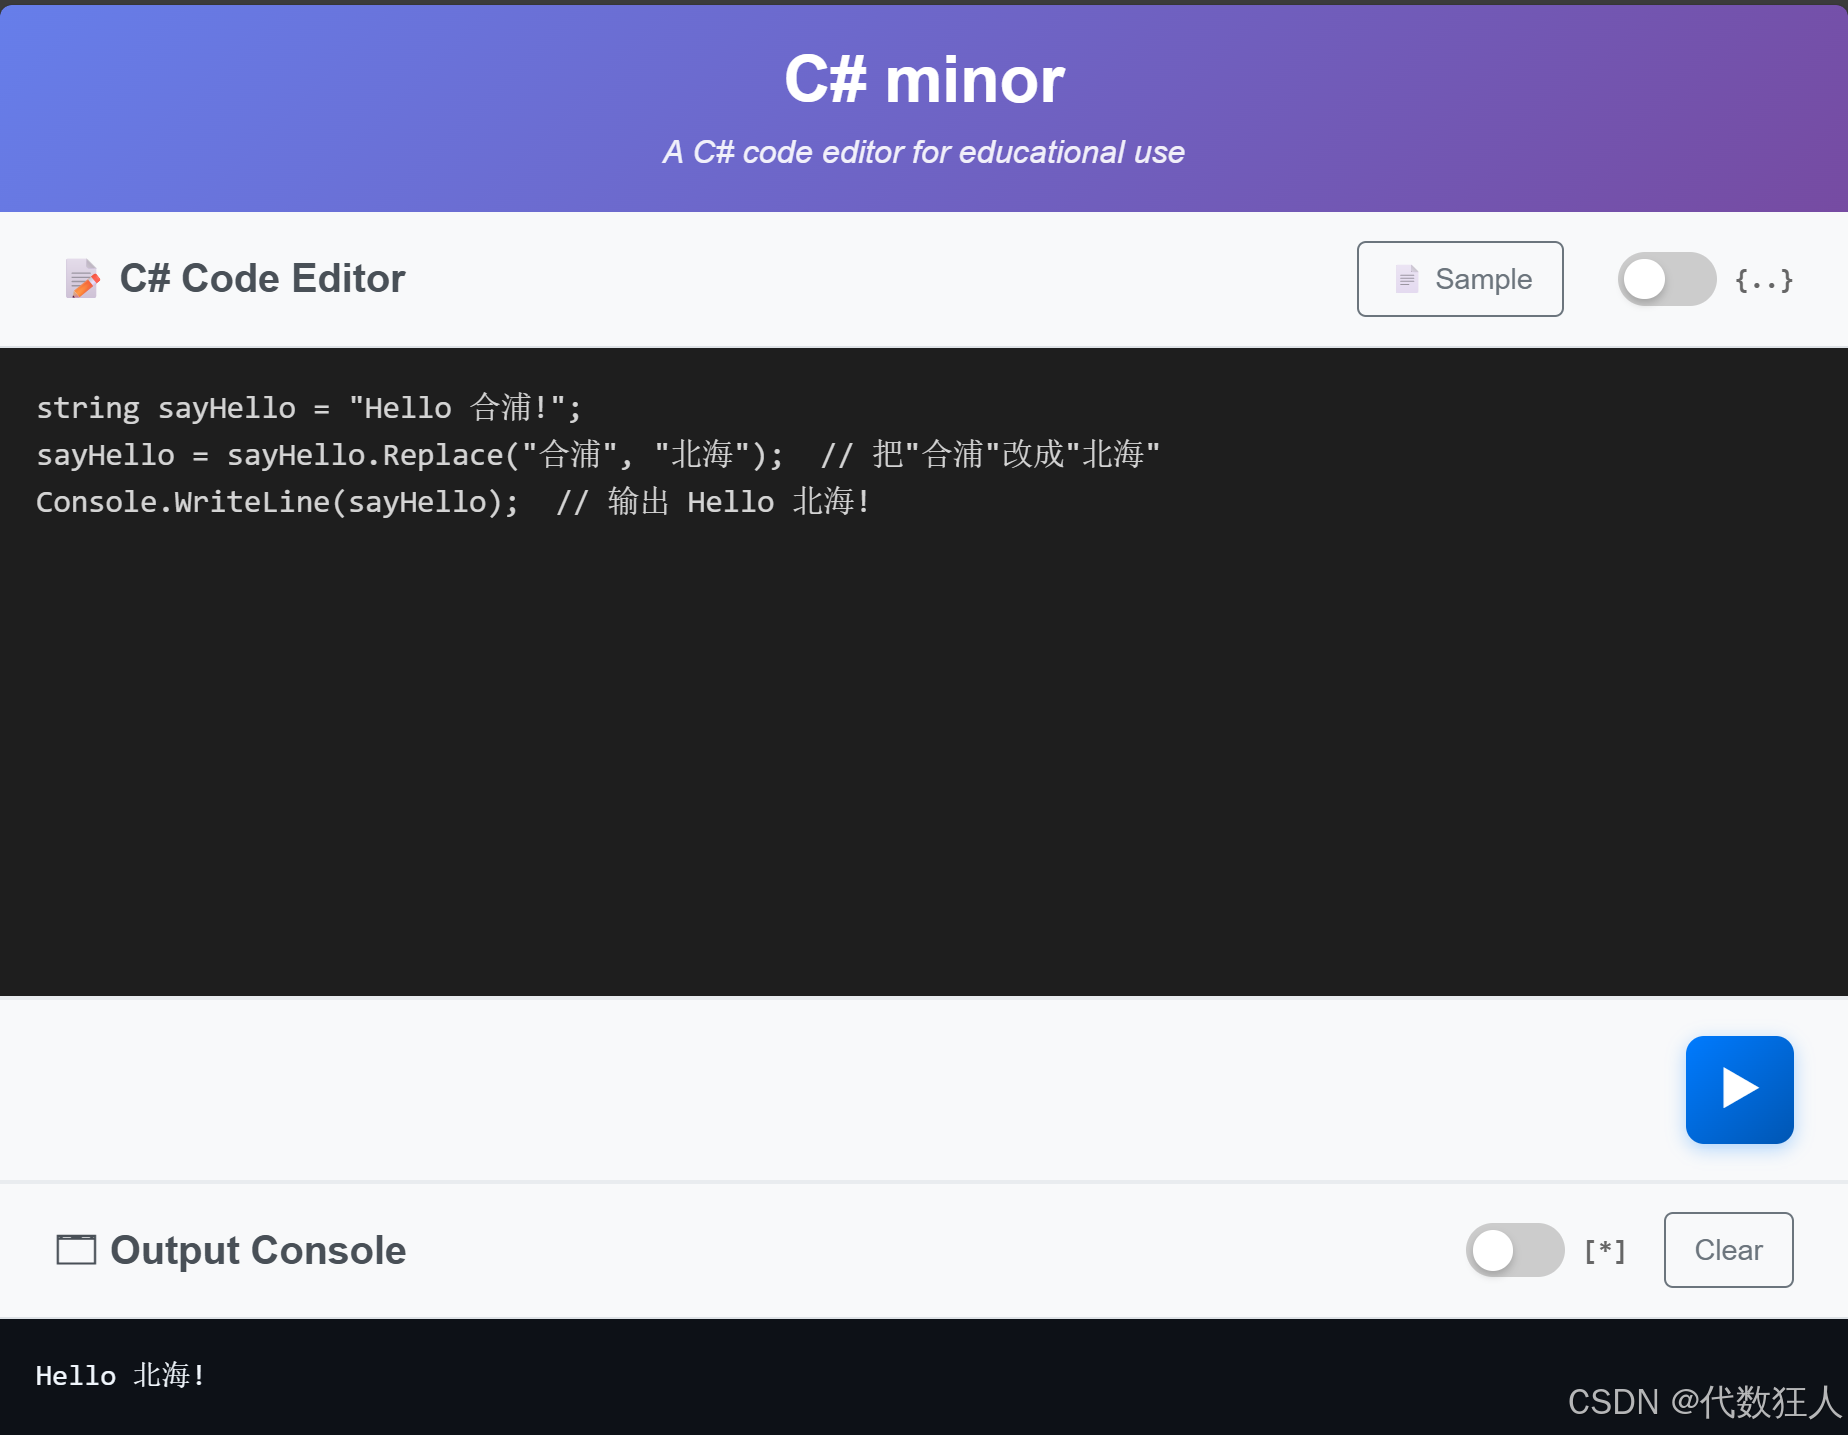
Task: Click the output text 'Hello 北海!'
Action: 121,1376
